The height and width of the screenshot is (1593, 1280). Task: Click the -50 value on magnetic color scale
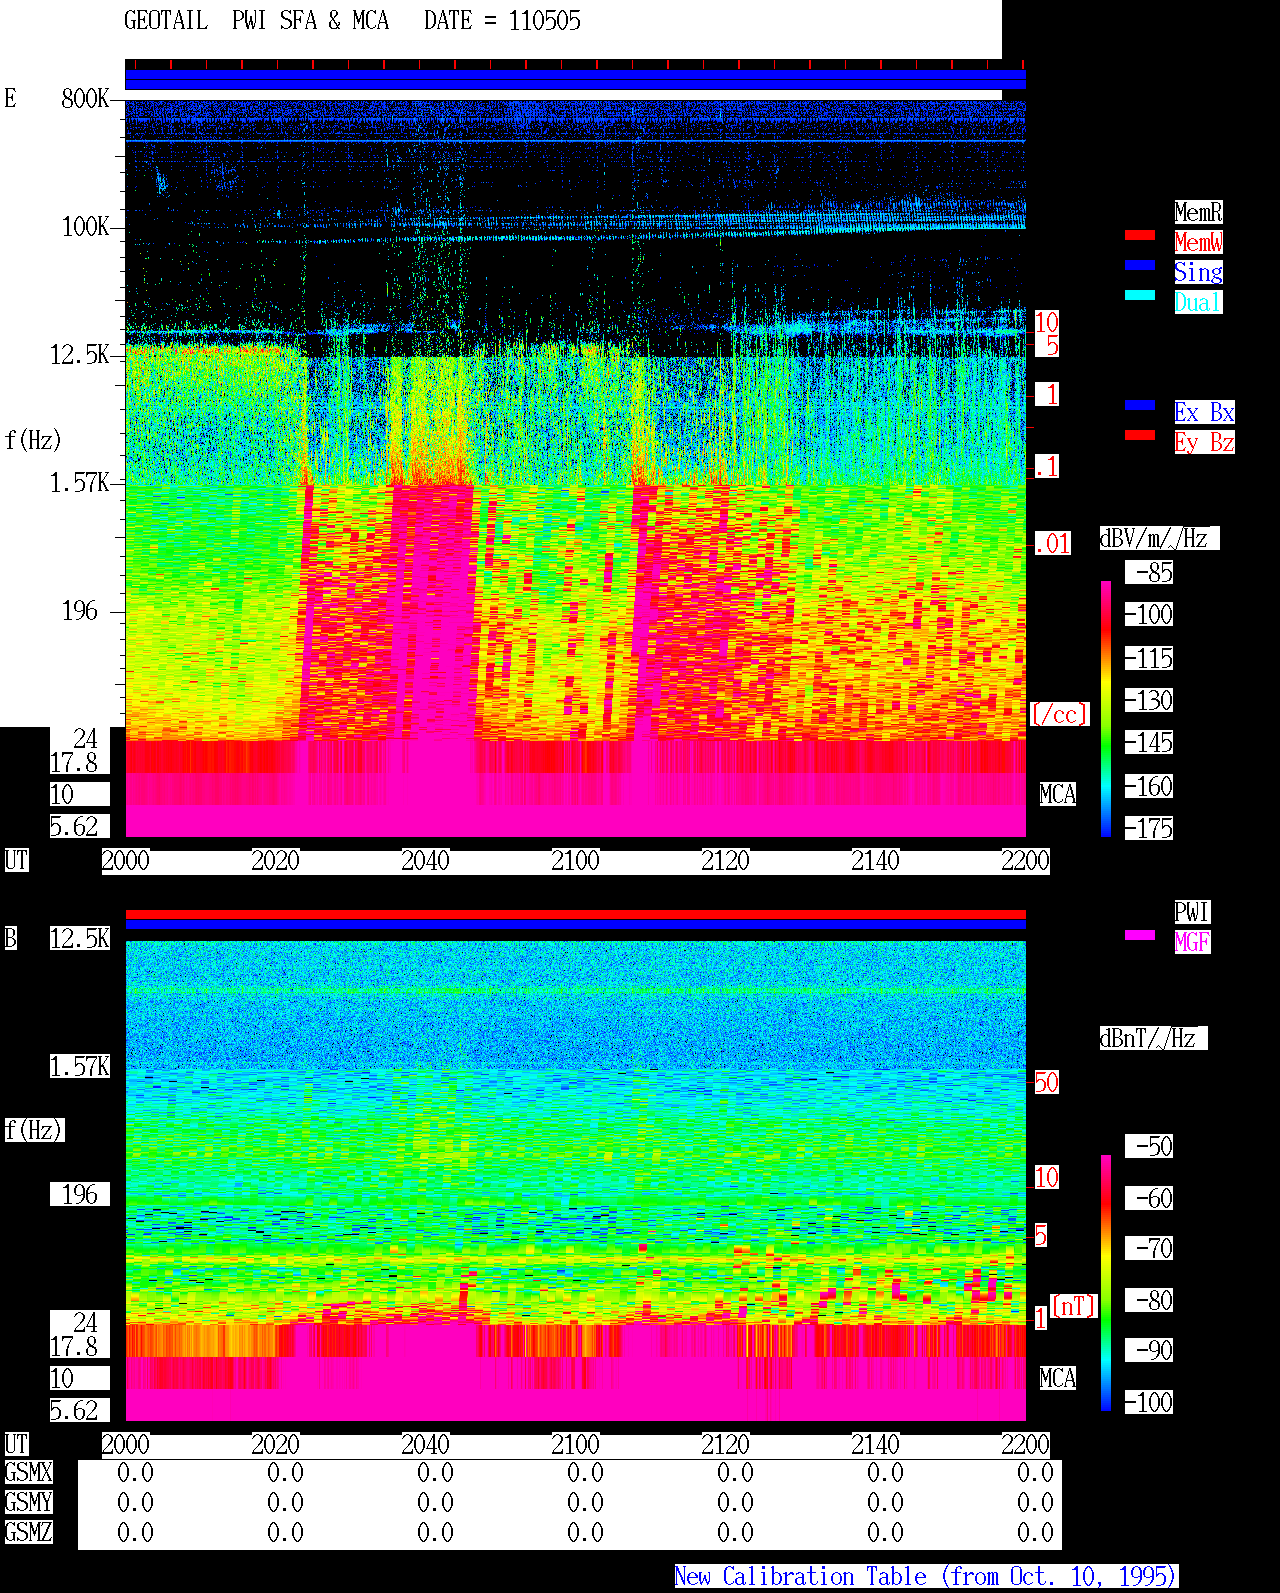click(x=1149, y=1147)
